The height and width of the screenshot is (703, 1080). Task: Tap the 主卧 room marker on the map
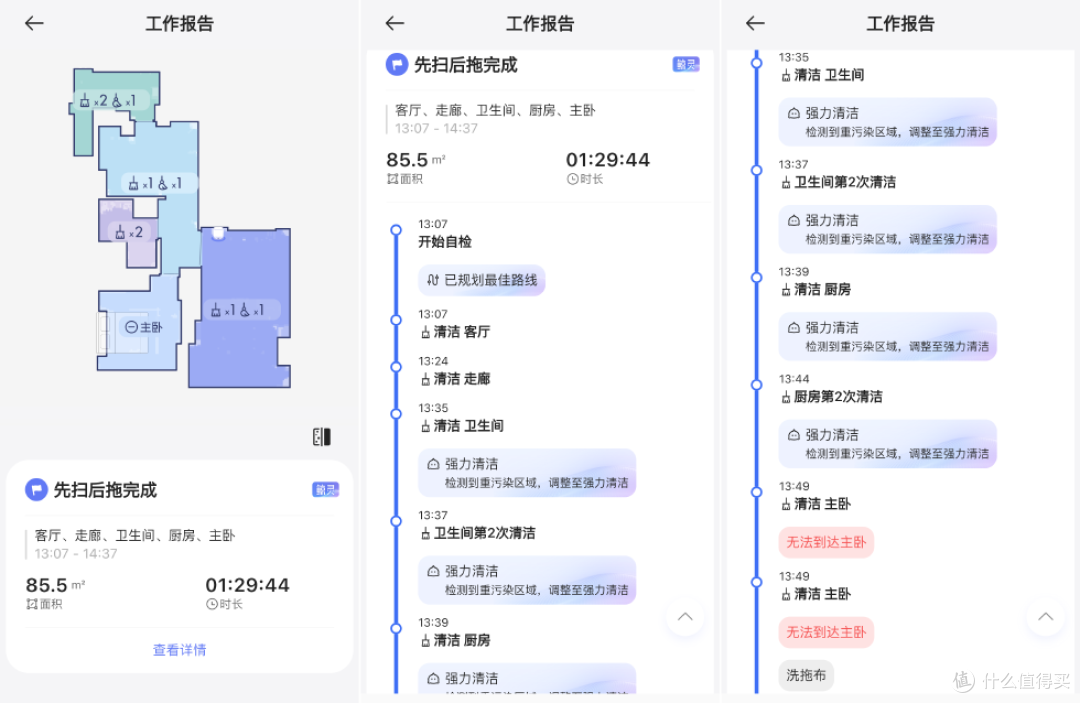(x=143, y=327)
